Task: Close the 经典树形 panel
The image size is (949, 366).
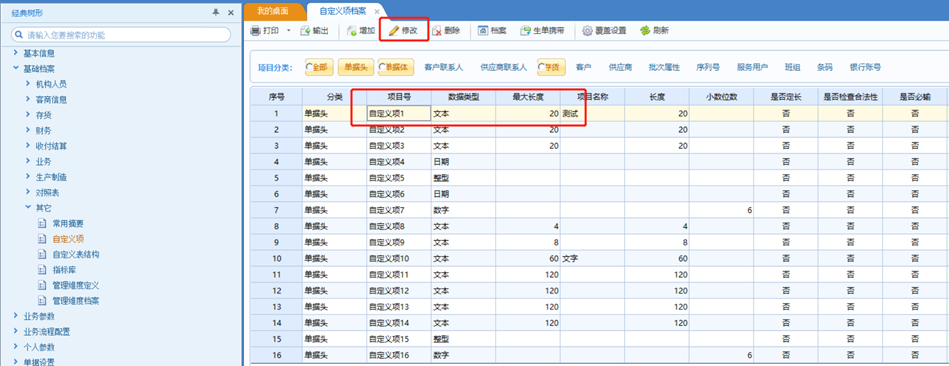Action: pos(231,13)
